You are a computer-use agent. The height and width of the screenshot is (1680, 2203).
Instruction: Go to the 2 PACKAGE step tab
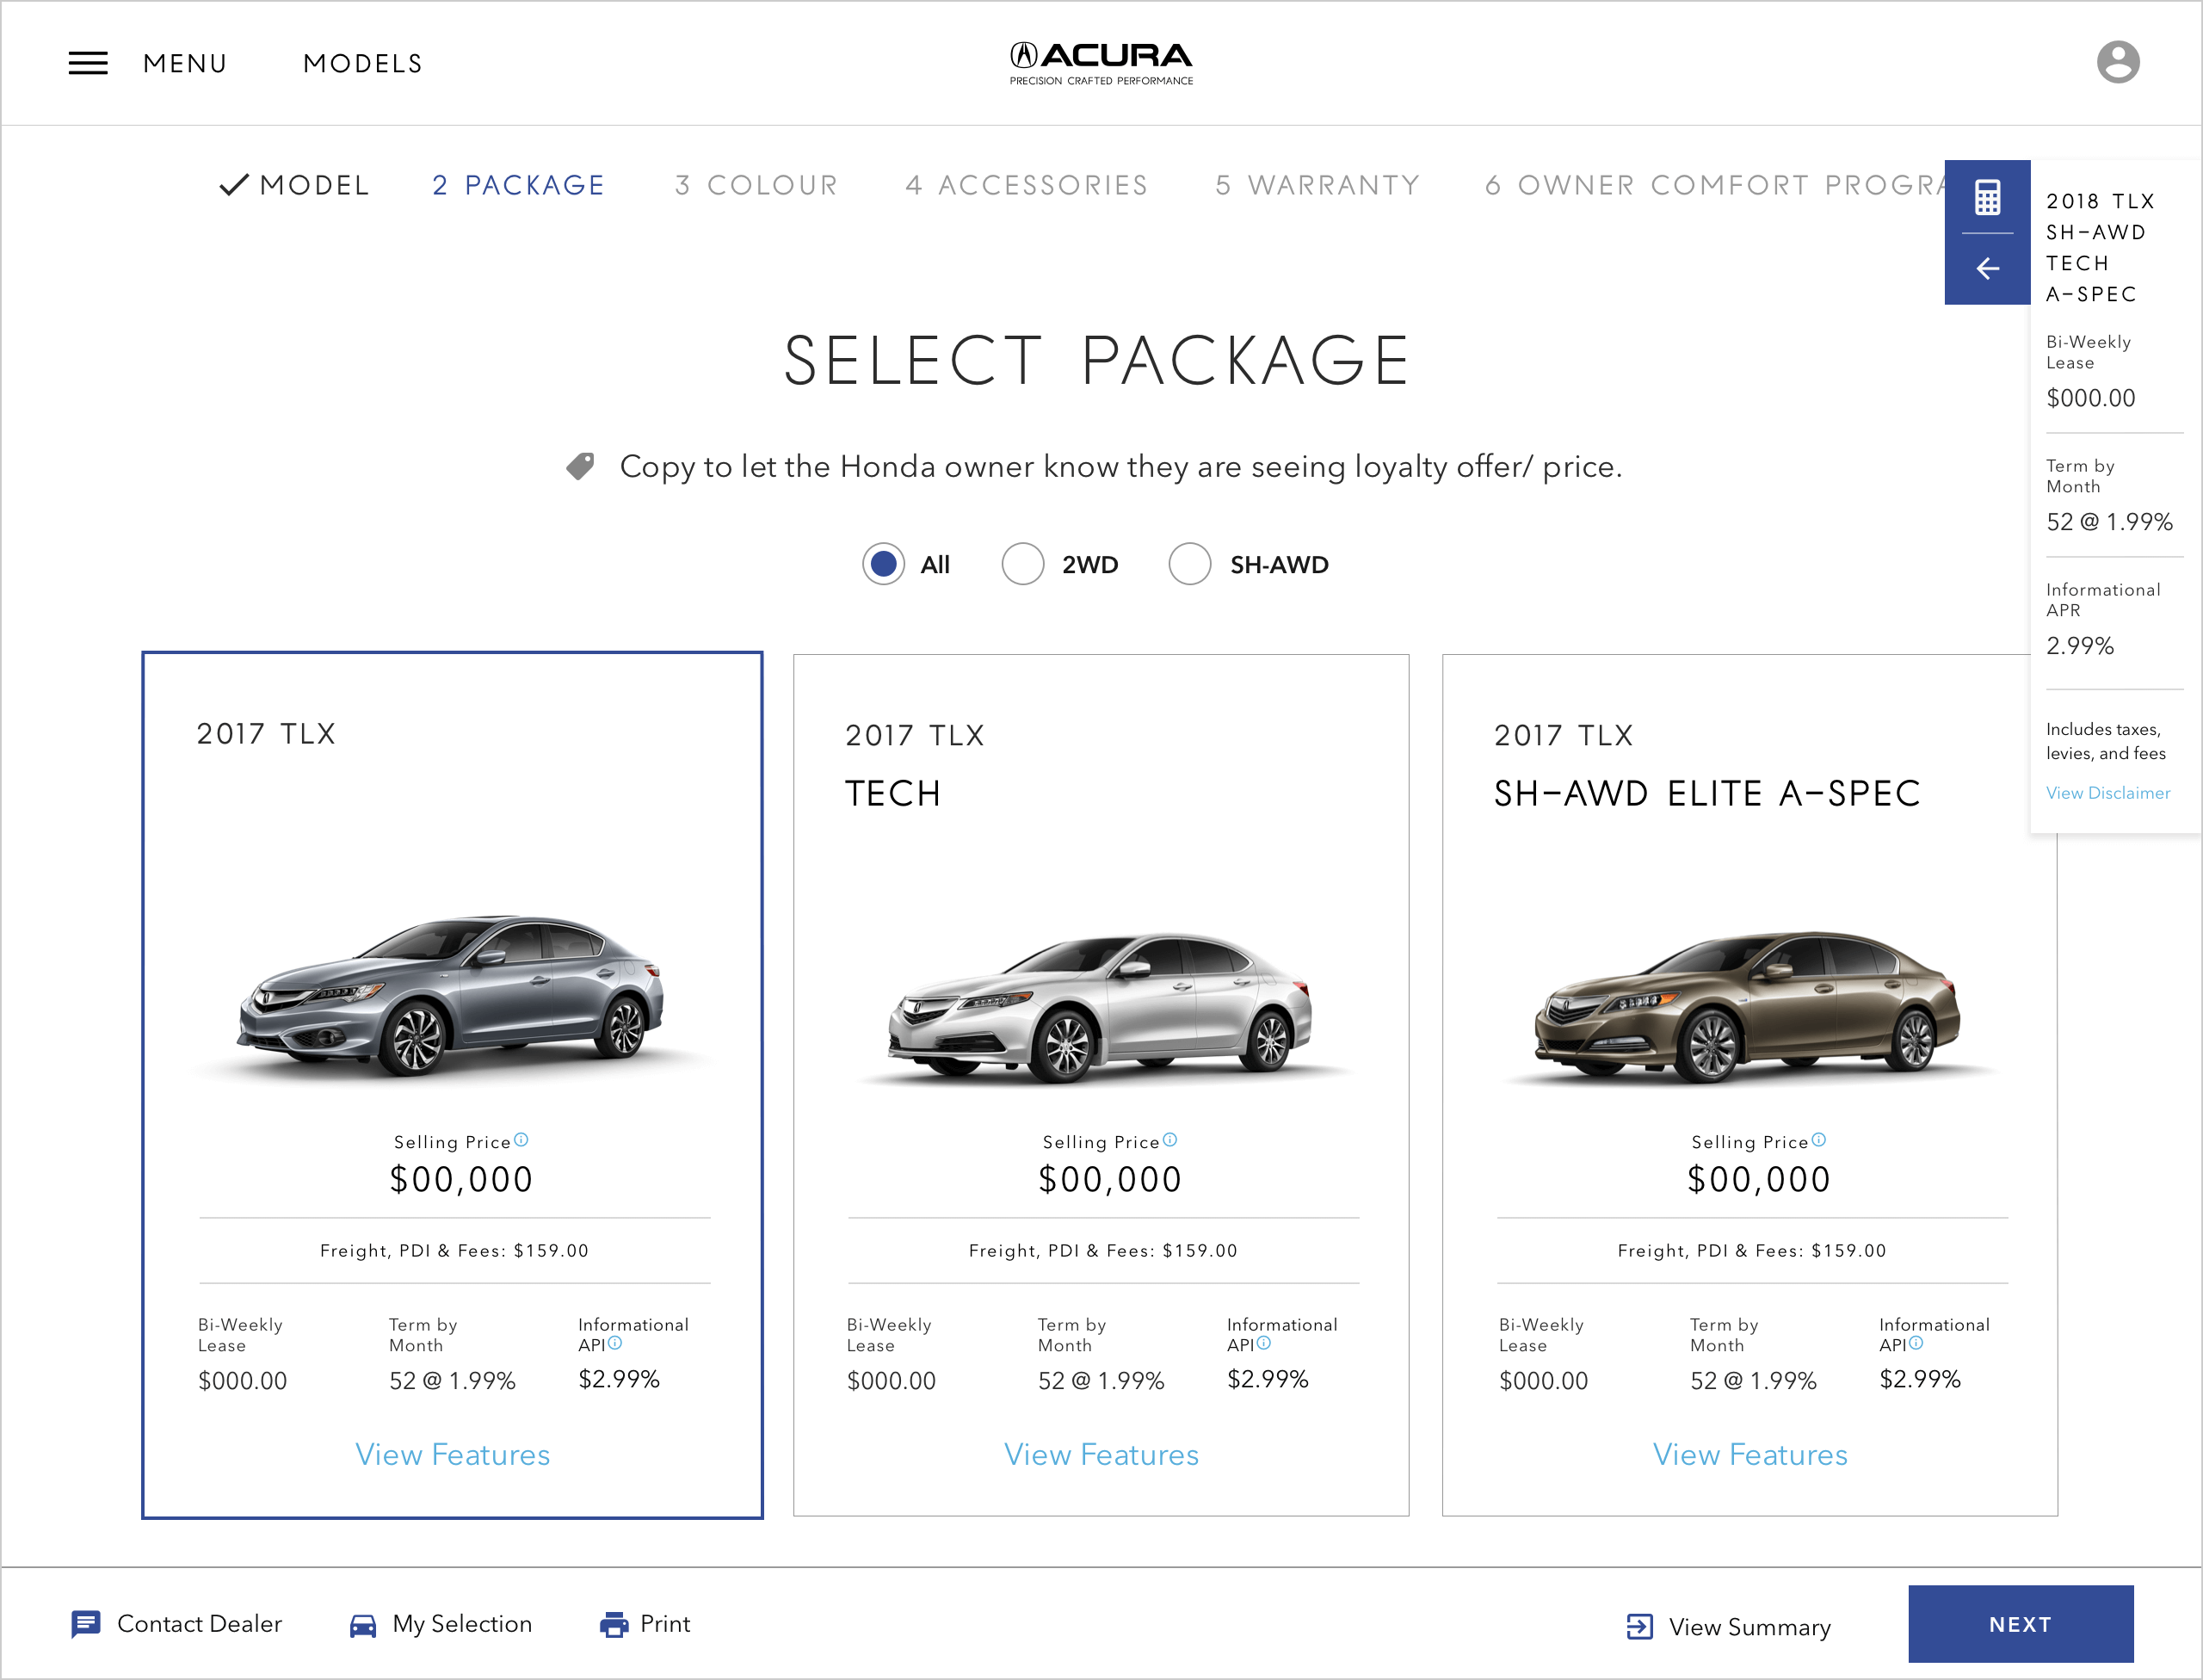tap(518, 185)
